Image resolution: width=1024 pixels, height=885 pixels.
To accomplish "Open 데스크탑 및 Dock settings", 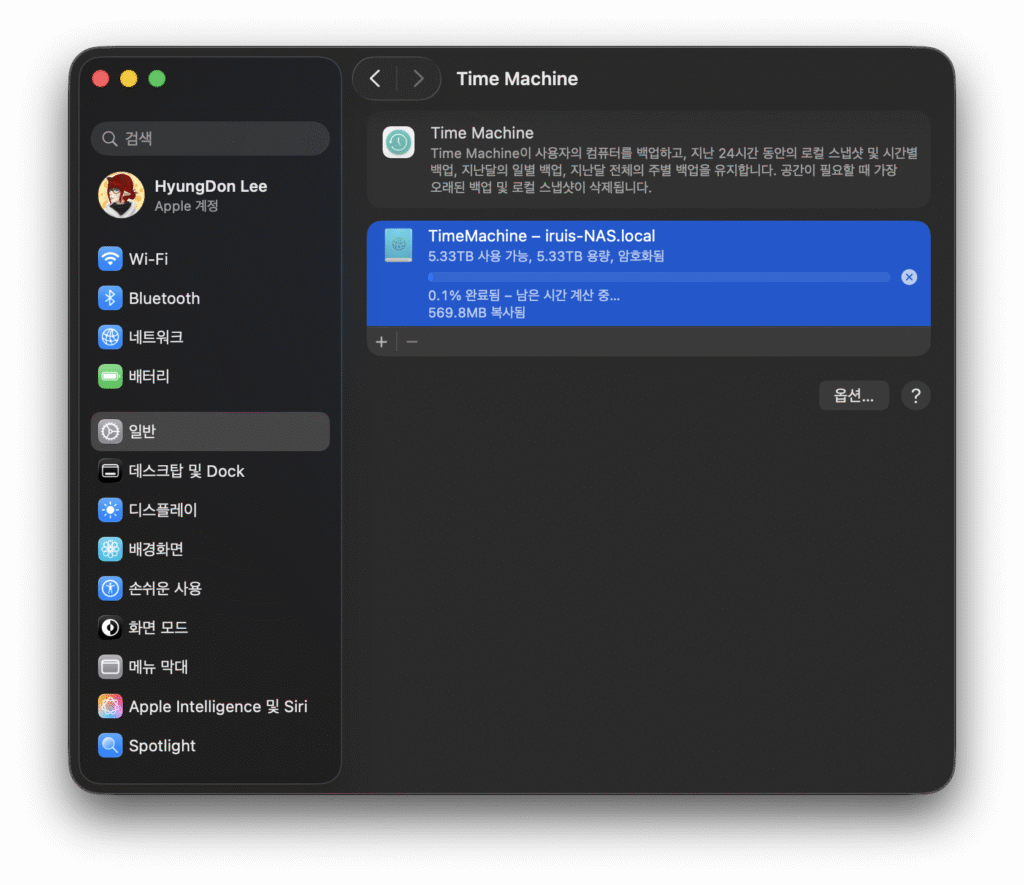I will click(x=186, y=471).
